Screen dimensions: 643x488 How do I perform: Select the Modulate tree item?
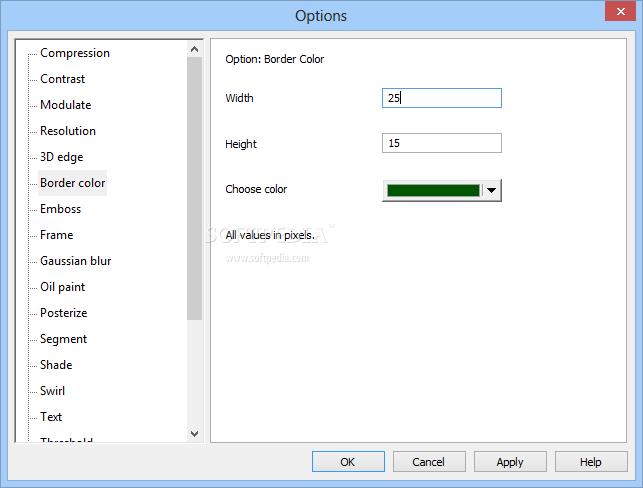pyautogui.click(x=65, y=105)
